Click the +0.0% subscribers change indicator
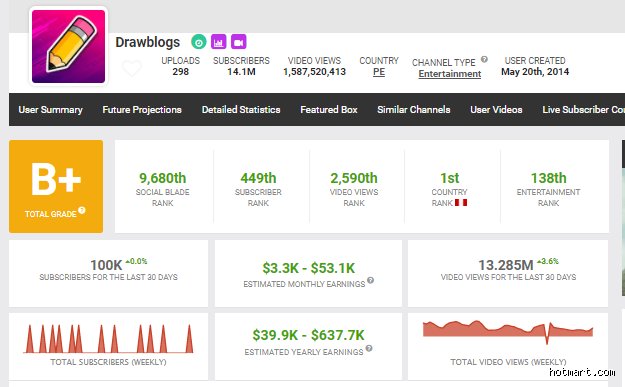The height and width of the screenshot is (387, 625). (136, 261)
